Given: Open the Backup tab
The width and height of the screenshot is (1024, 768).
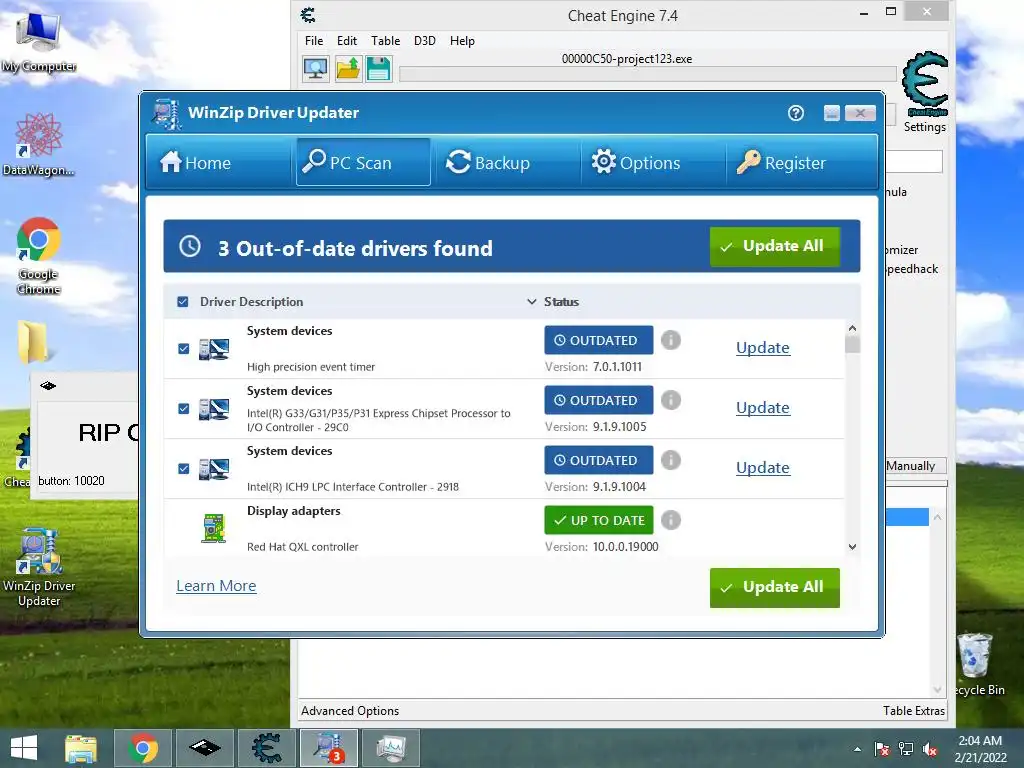Looking at the screenshot, I should pyautogui.click(x=488, y=162).
